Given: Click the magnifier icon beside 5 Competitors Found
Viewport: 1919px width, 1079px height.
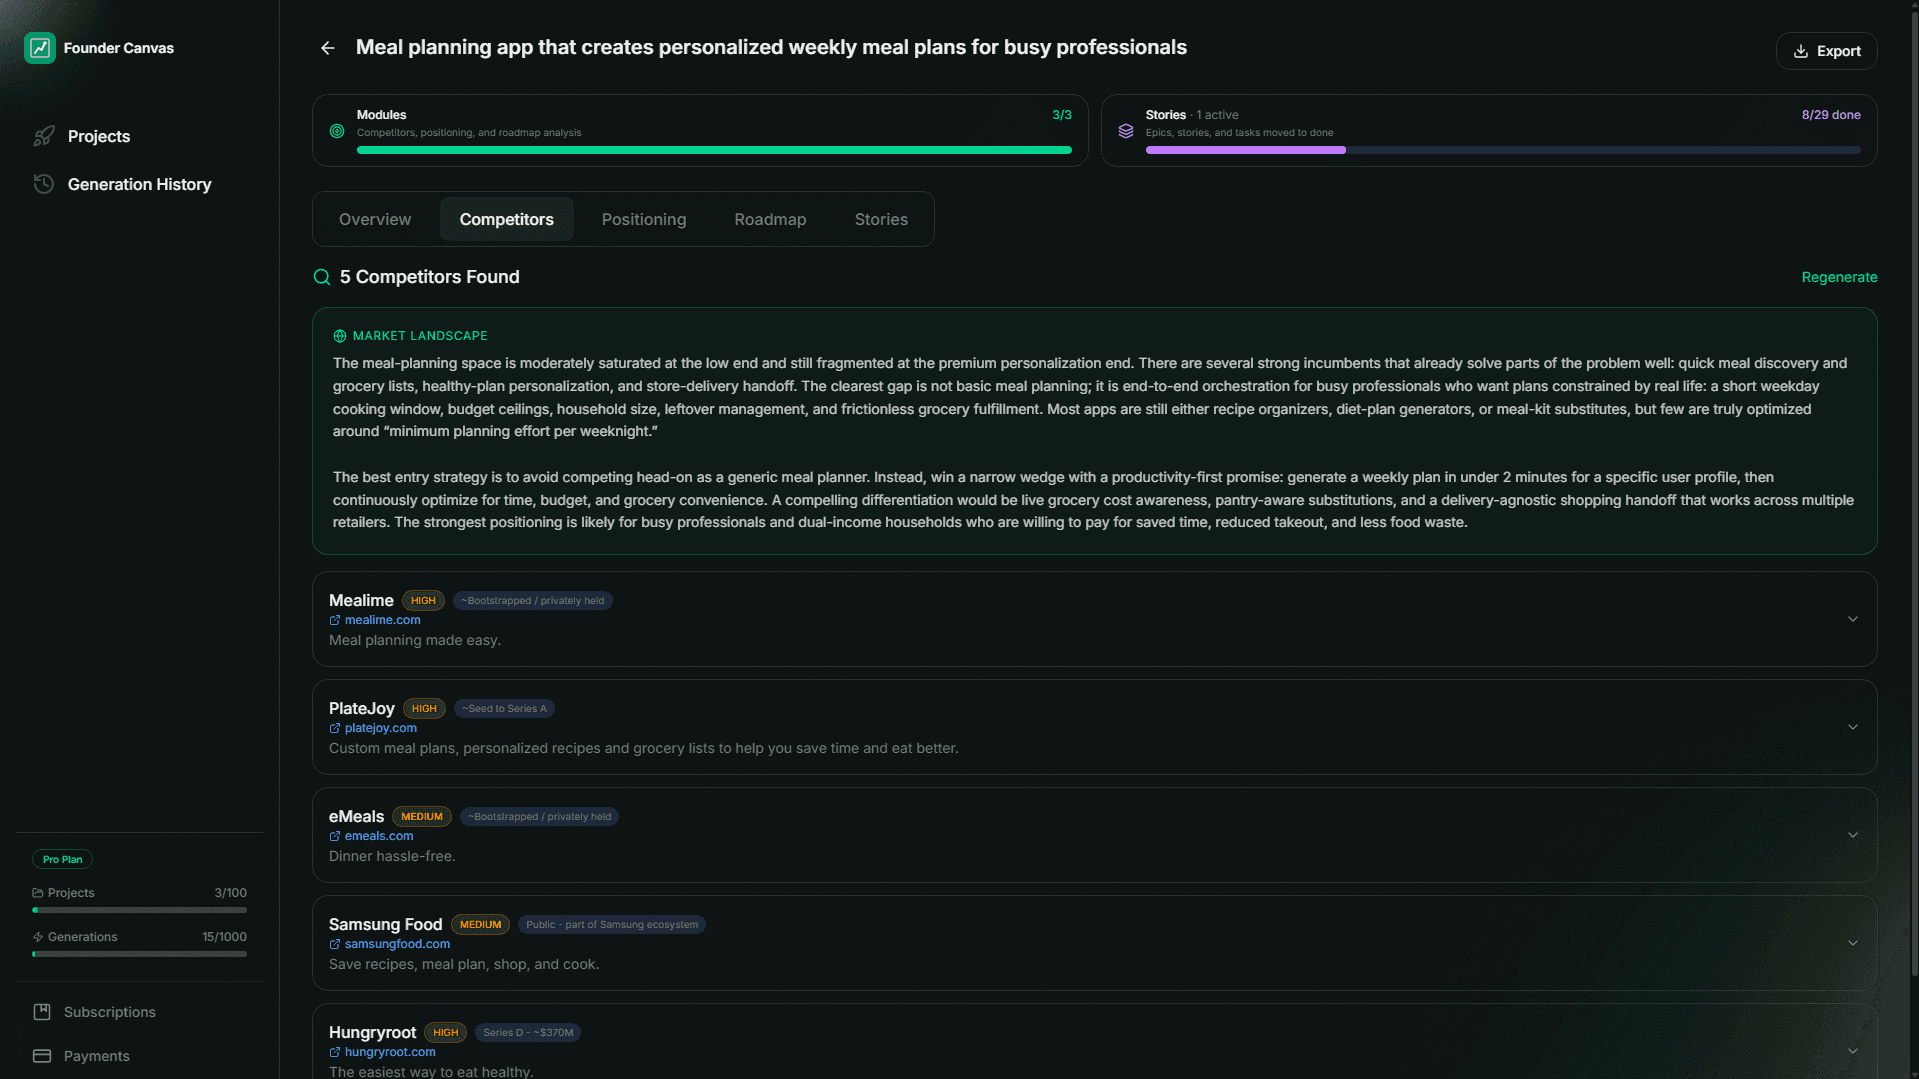Looking at the screenshot, I should coord(321,277).
